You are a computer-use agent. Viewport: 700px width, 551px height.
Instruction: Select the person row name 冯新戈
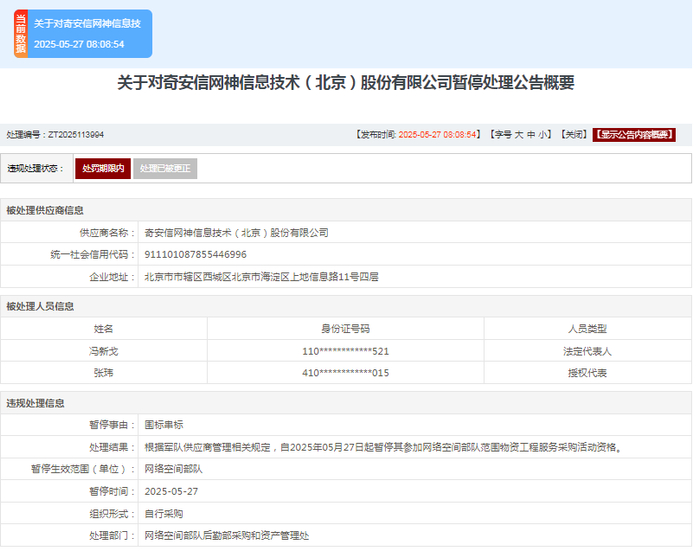104,351
